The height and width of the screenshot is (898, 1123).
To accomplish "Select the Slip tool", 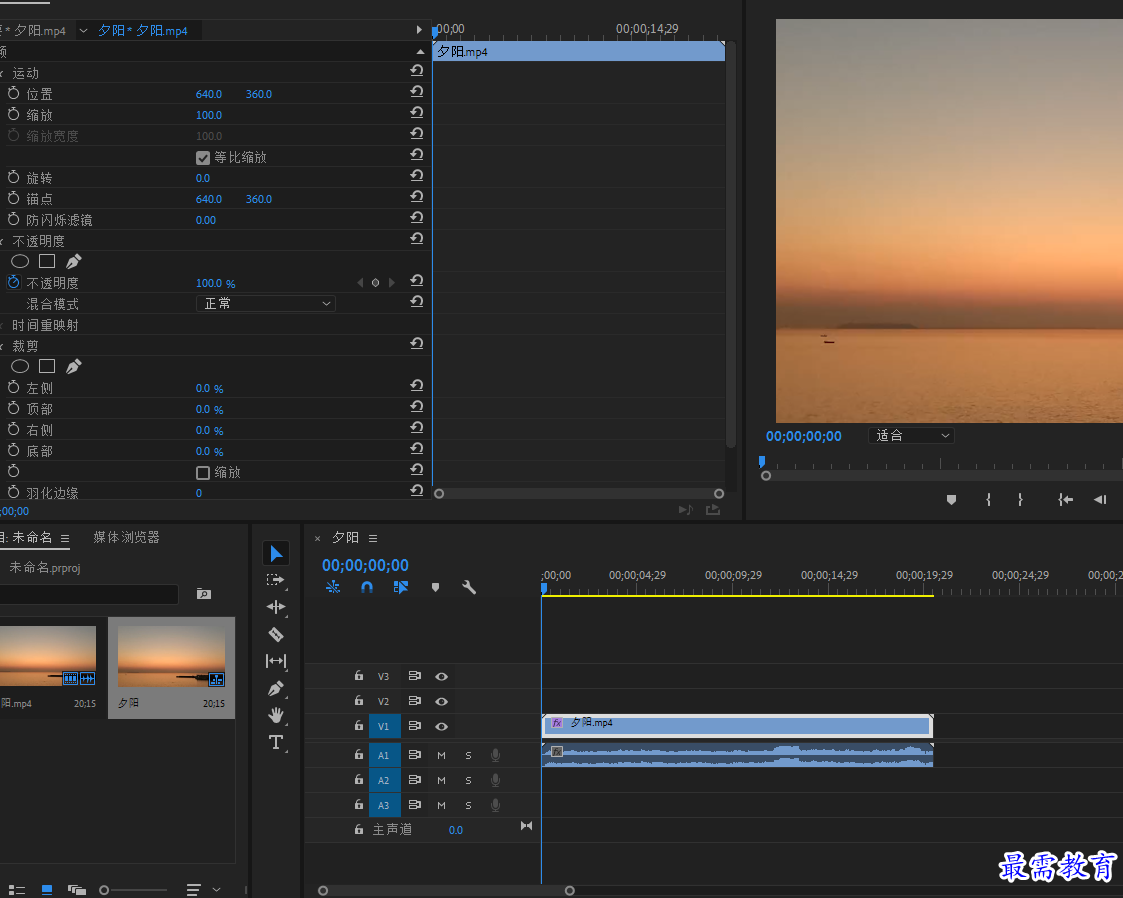I will click(276, 661).
